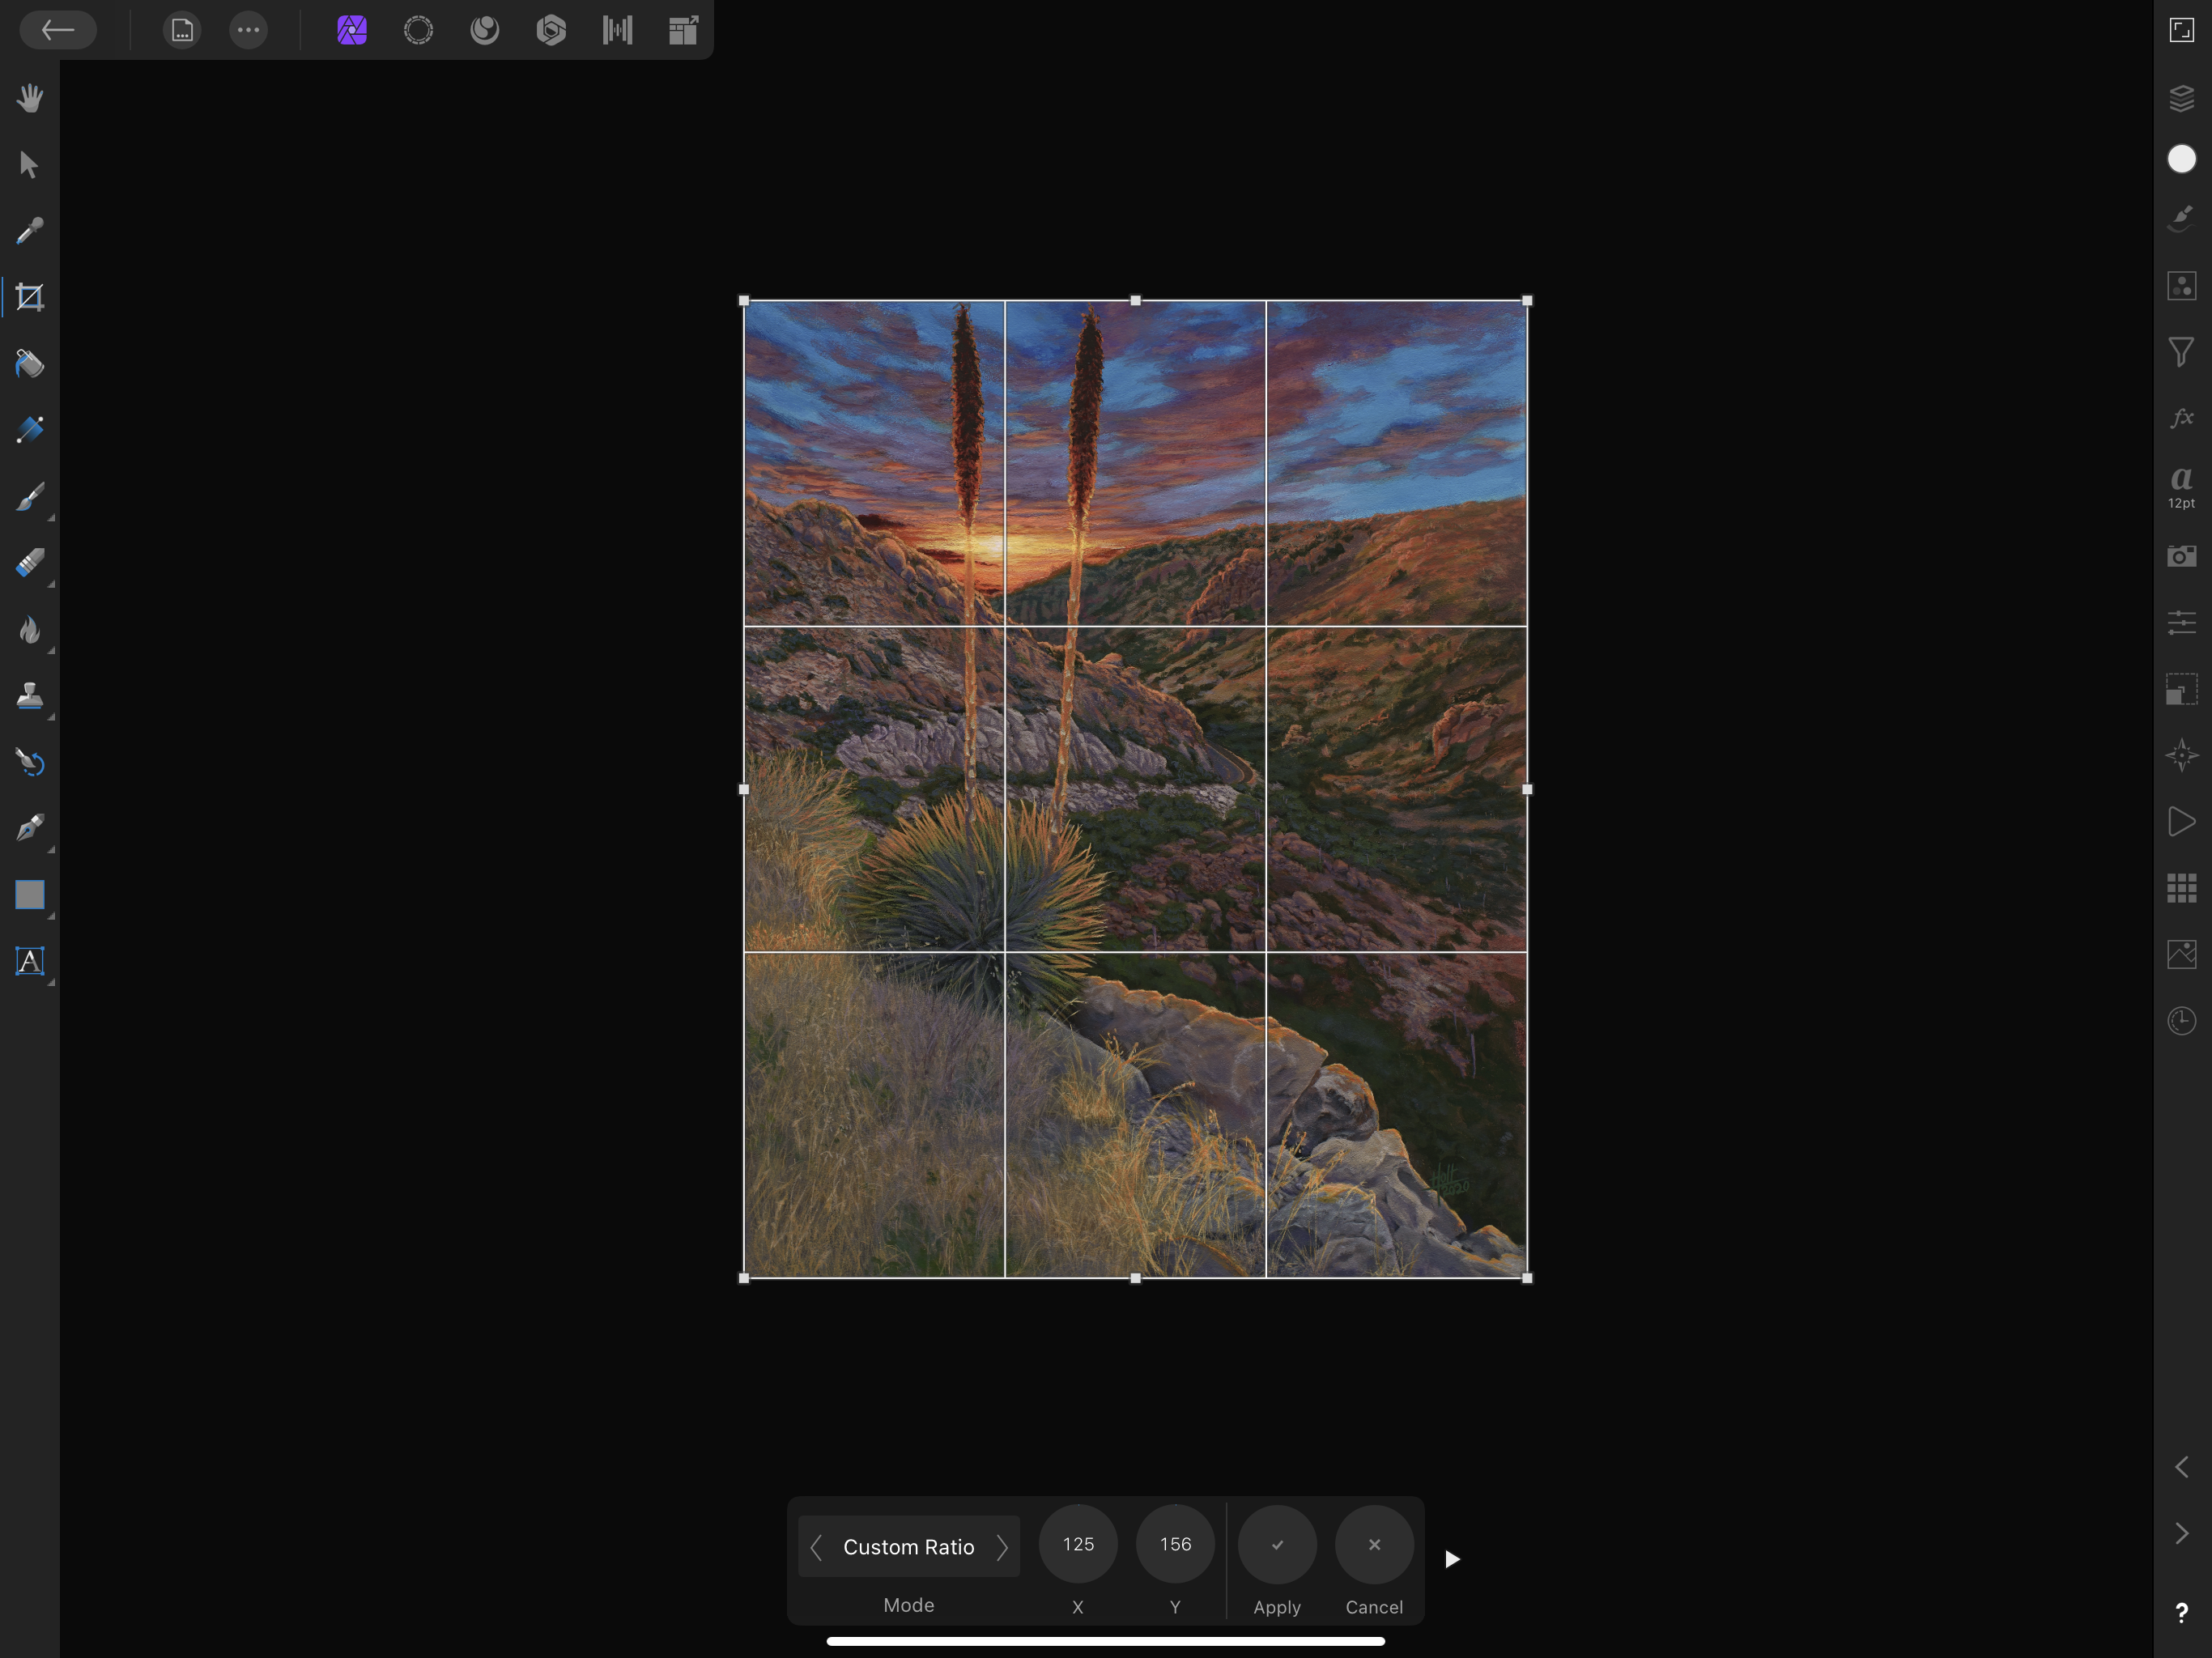Screen dimensions: 2212x1658
Task: Select the Color Picker eyedropper tool
Action: click(30, 231)
